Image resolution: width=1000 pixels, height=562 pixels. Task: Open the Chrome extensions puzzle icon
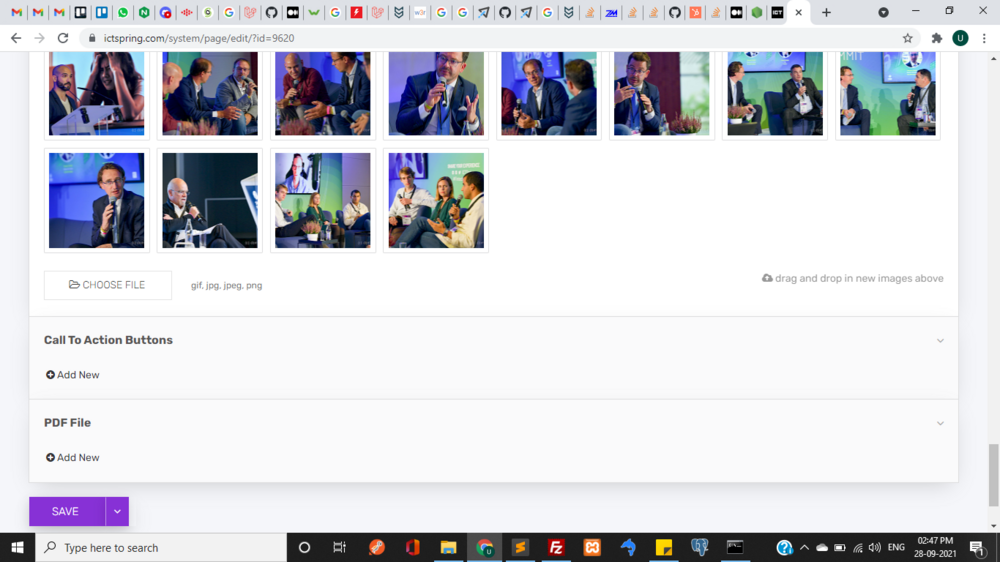point(937,38)
